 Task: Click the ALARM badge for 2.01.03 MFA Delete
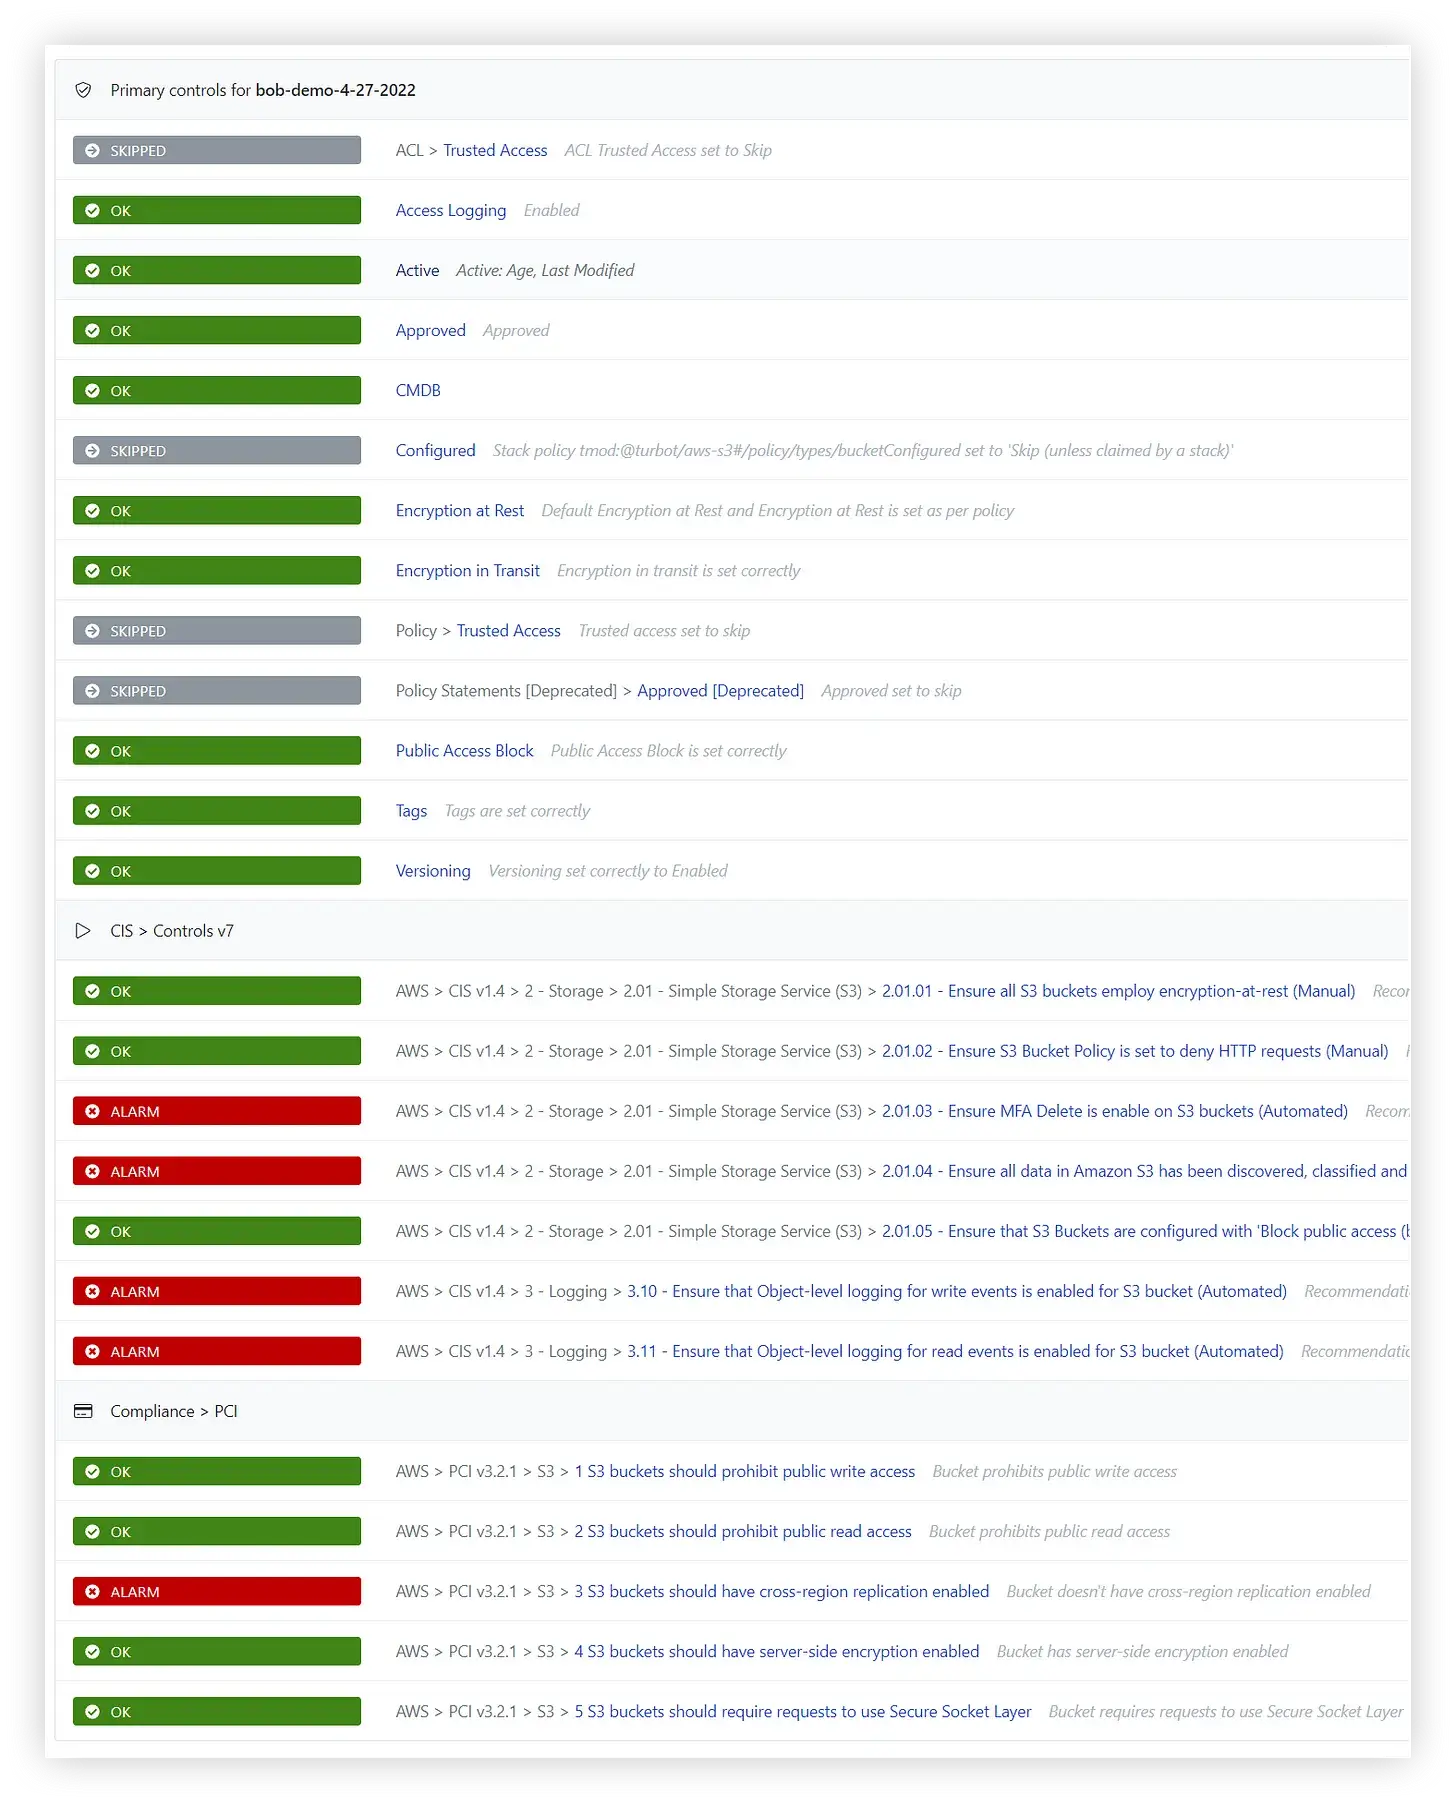pos(217,1111)
